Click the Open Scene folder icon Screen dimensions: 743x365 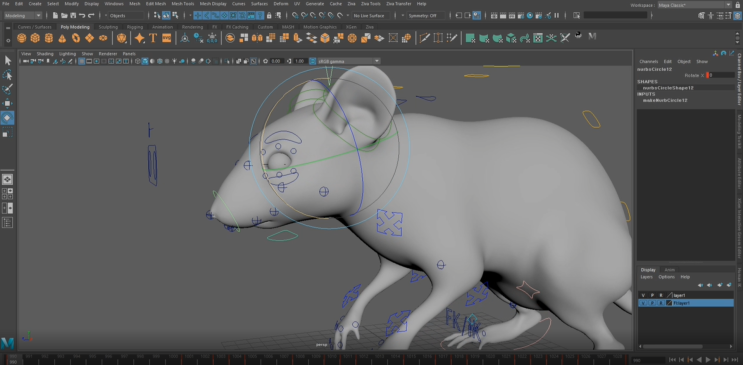pyautogui.click(x=64, y=16)
